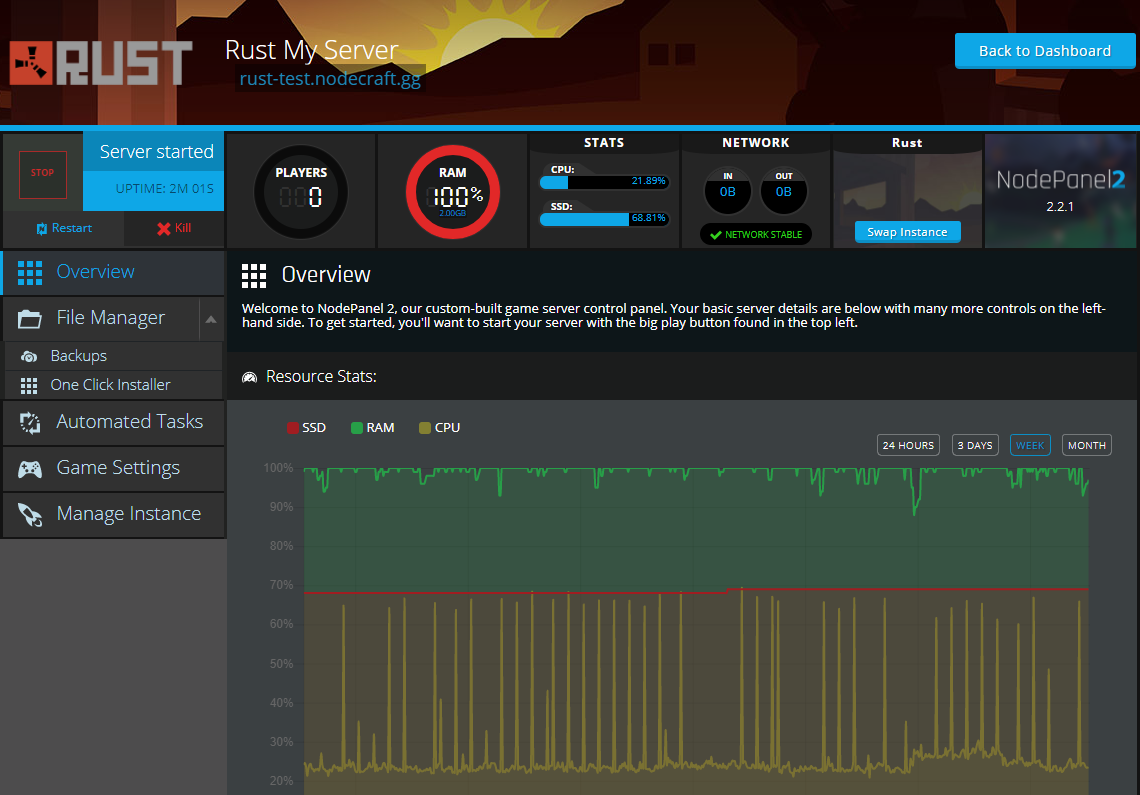Click the Overview grid icon in sidebar
Viewport: 1140px width, 795px height.
click(x=30, y=272)
